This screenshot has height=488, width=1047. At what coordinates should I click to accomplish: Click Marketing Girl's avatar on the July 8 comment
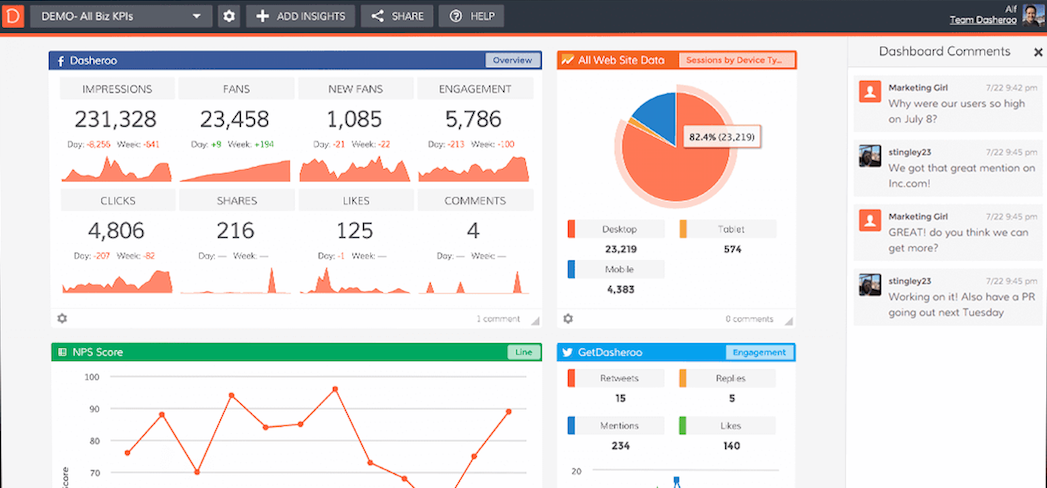pos(870,91)
